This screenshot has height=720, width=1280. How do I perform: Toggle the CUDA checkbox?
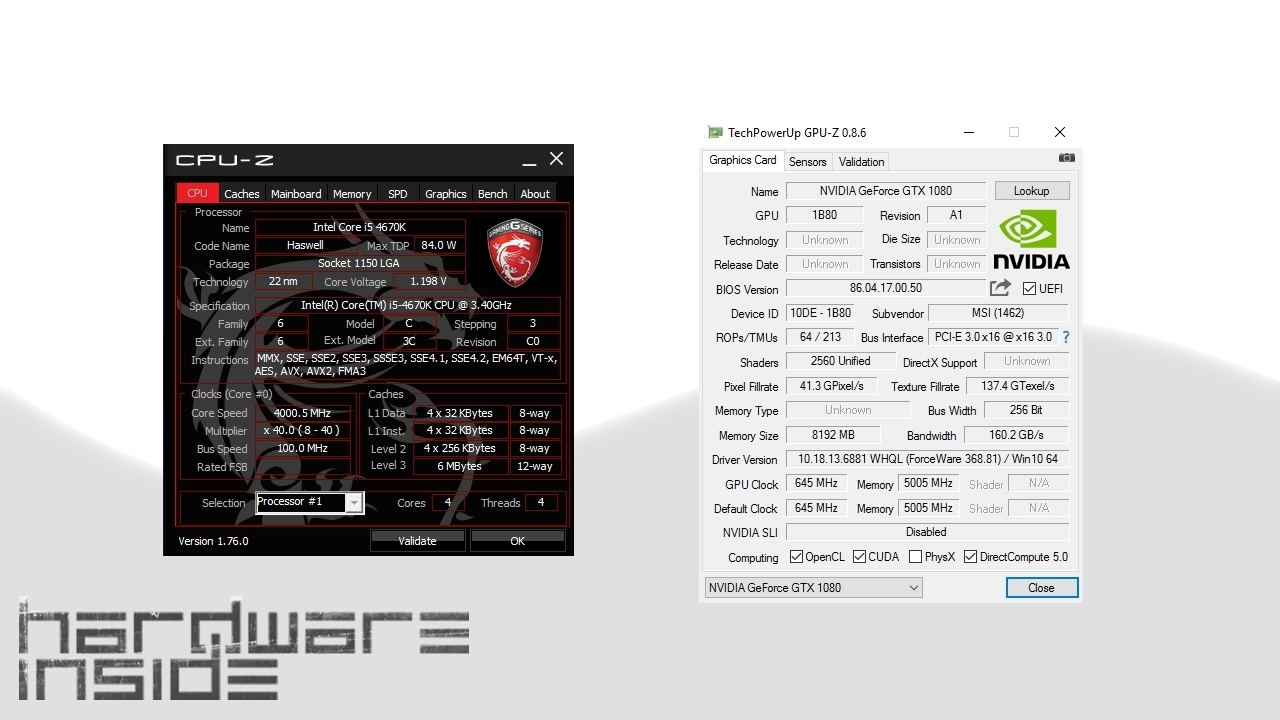[859, 557]
